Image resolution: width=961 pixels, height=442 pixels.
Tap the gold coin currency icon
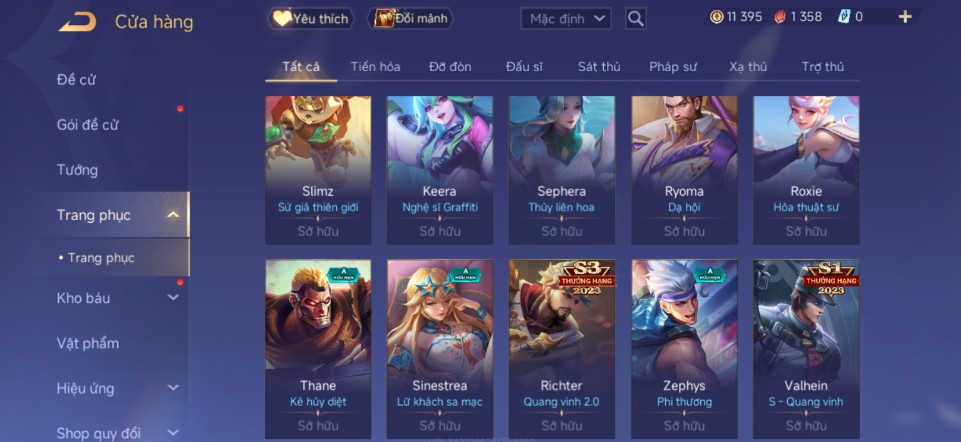pos(716,17)
